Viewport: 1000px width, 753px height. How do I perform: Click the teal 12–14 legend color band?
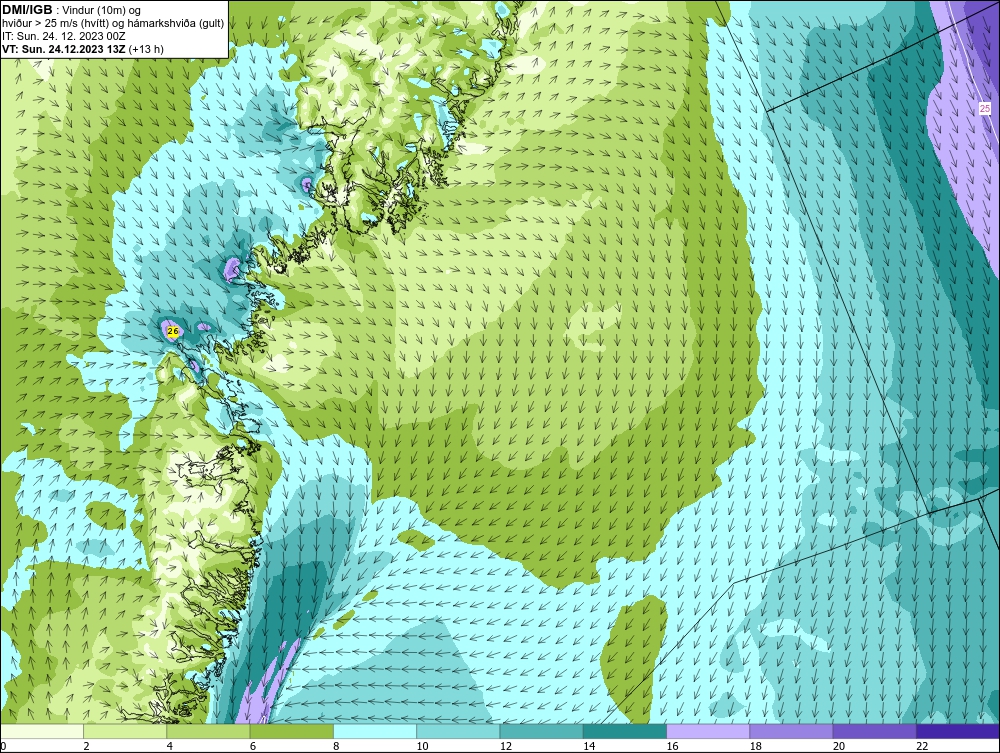[541, 731]
